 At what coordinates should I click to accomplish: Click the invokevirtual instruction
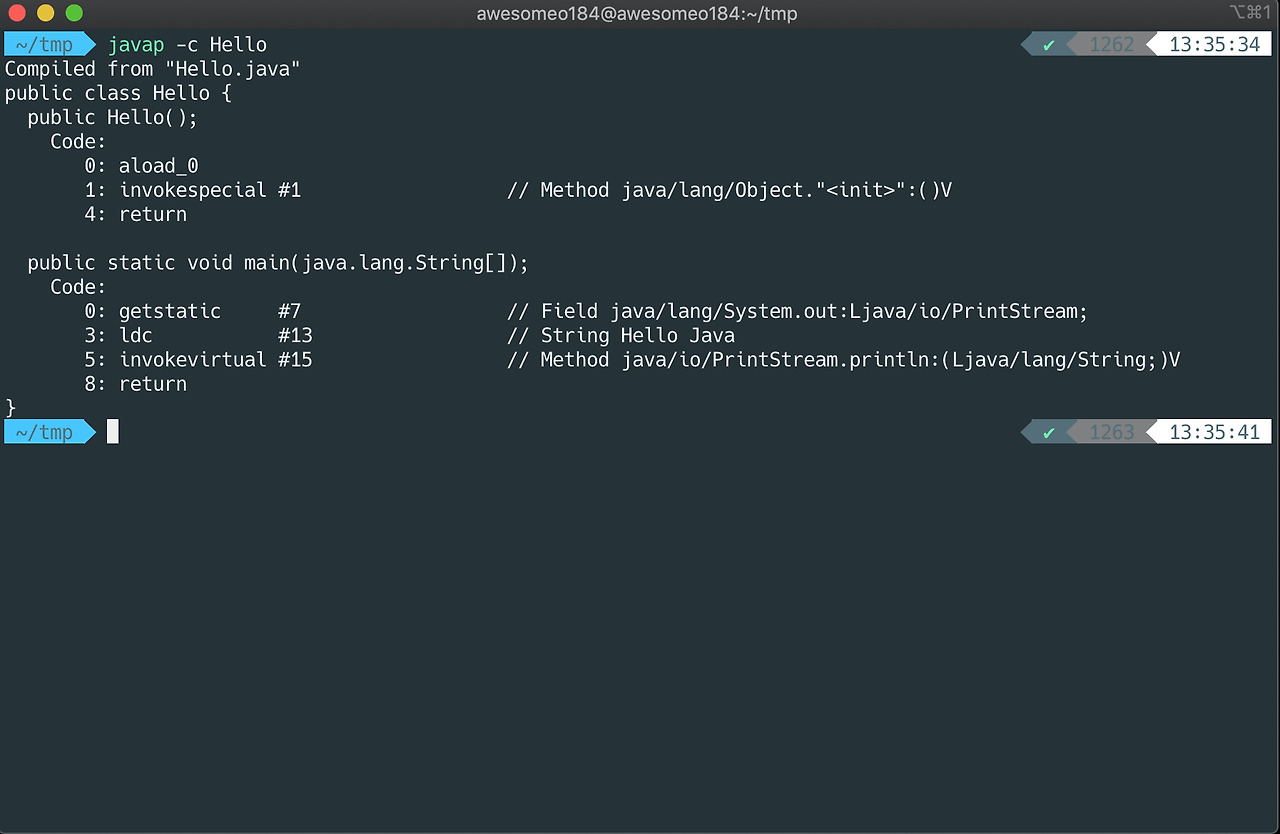point(193,360)
